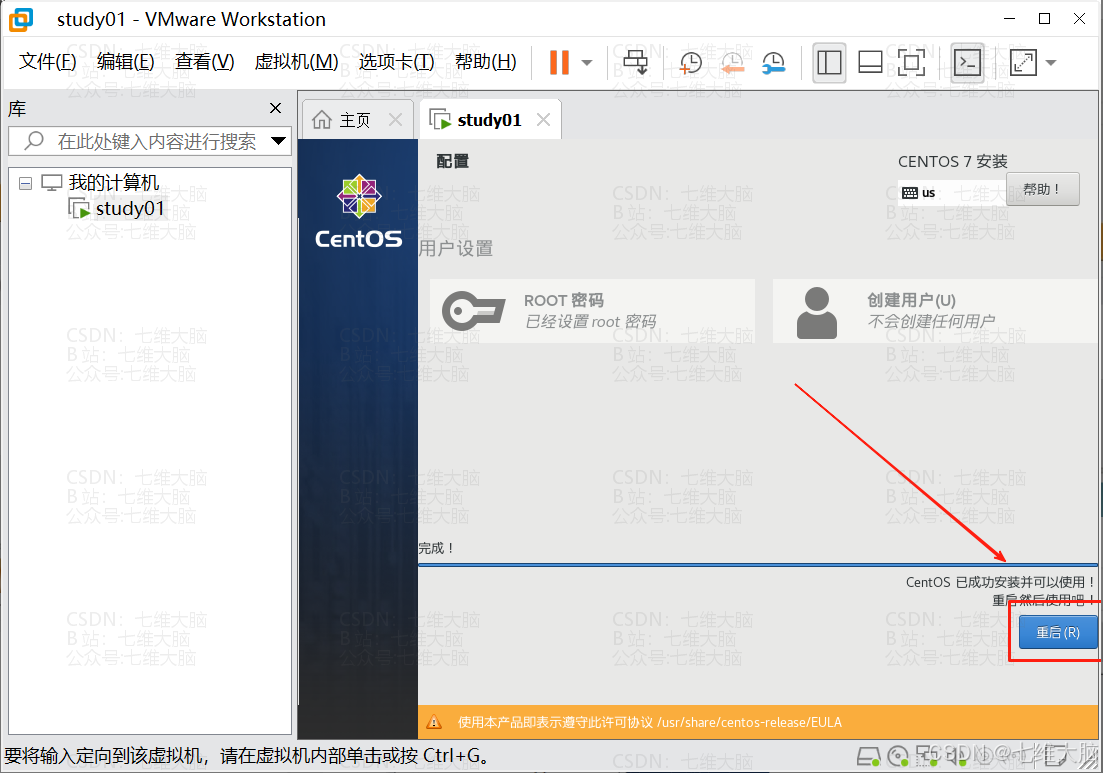Open the 虚拟机(M) menu
Viewport: 1103px width, 773px height.
[296, 62]
